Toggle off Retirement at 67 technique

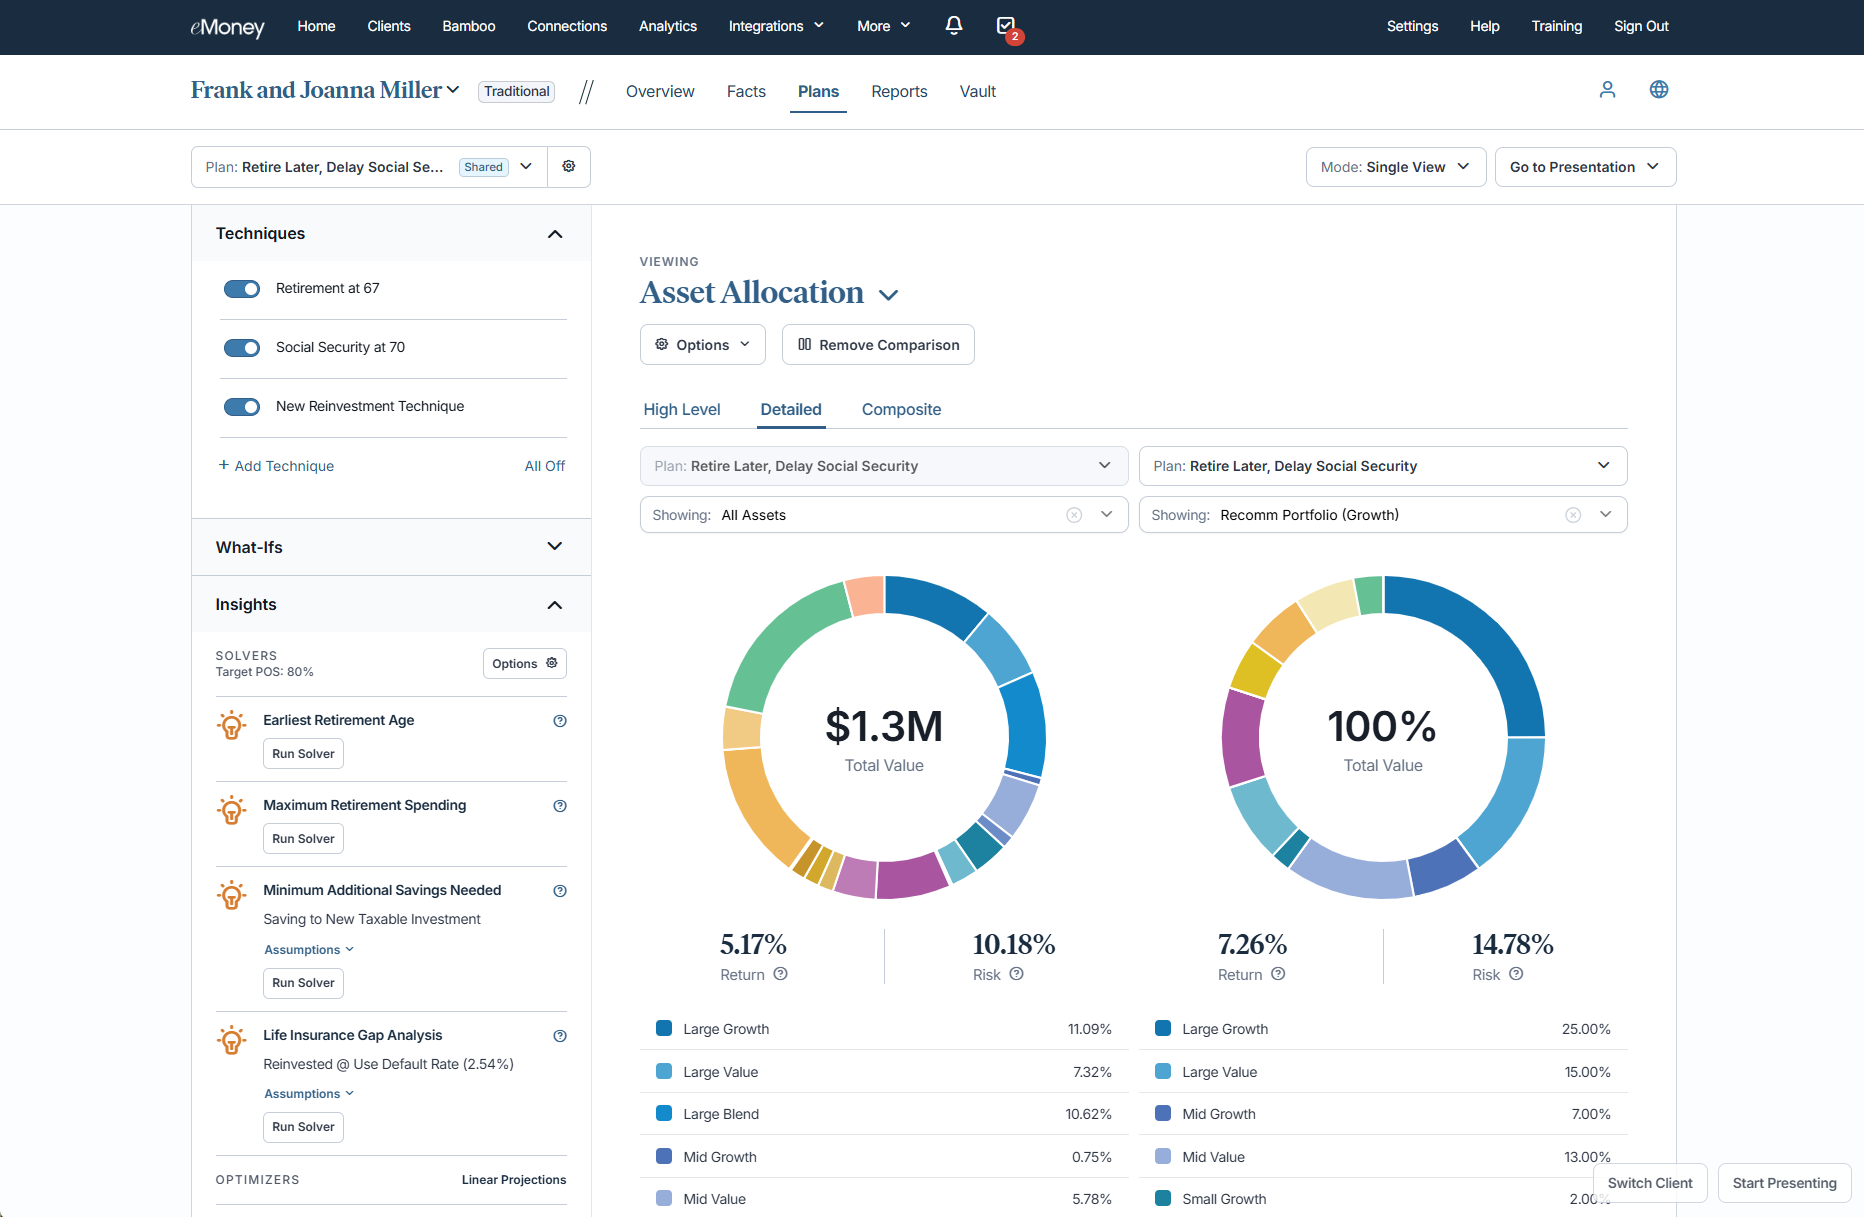coord(242,289)
